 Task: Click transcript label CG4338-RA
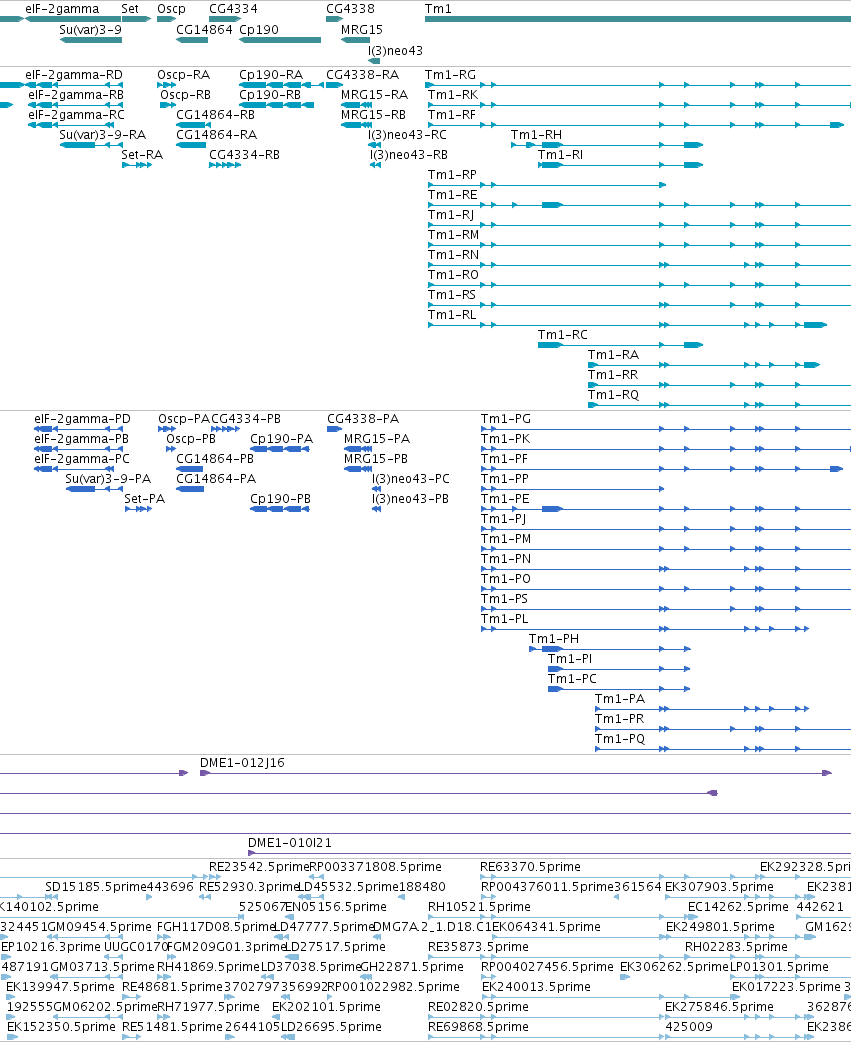[x=363, y=74]
